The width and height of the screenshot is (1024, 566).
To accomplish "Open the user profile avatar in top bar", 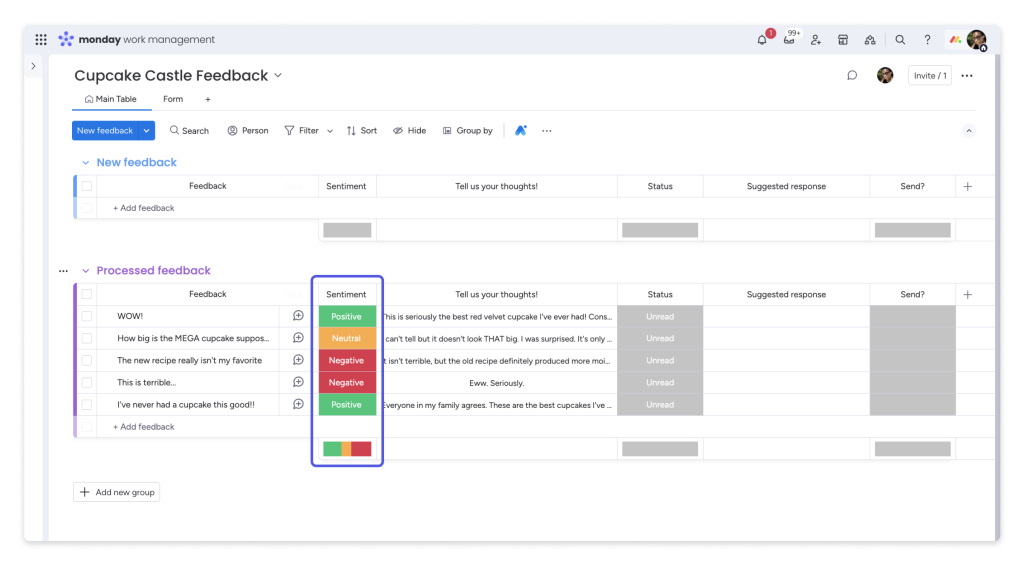I will point(977,40).
